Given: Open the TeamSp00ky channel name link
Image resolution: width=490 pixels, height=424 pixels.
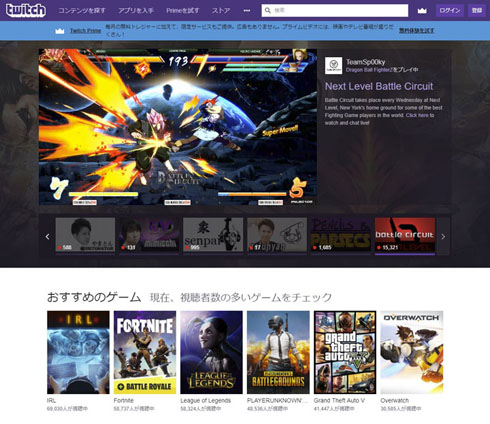Looking at the screenshot, I should coord(365,62).
